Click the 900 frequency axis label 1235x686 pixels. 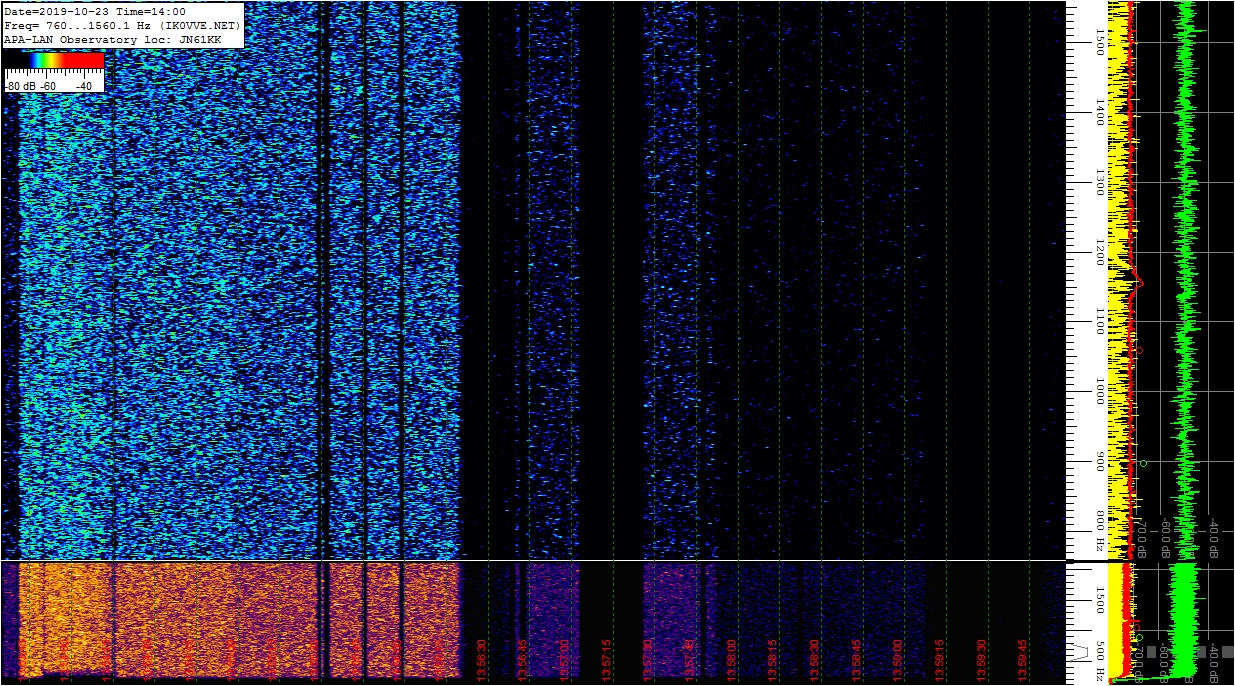click(x=1100, y=461)
